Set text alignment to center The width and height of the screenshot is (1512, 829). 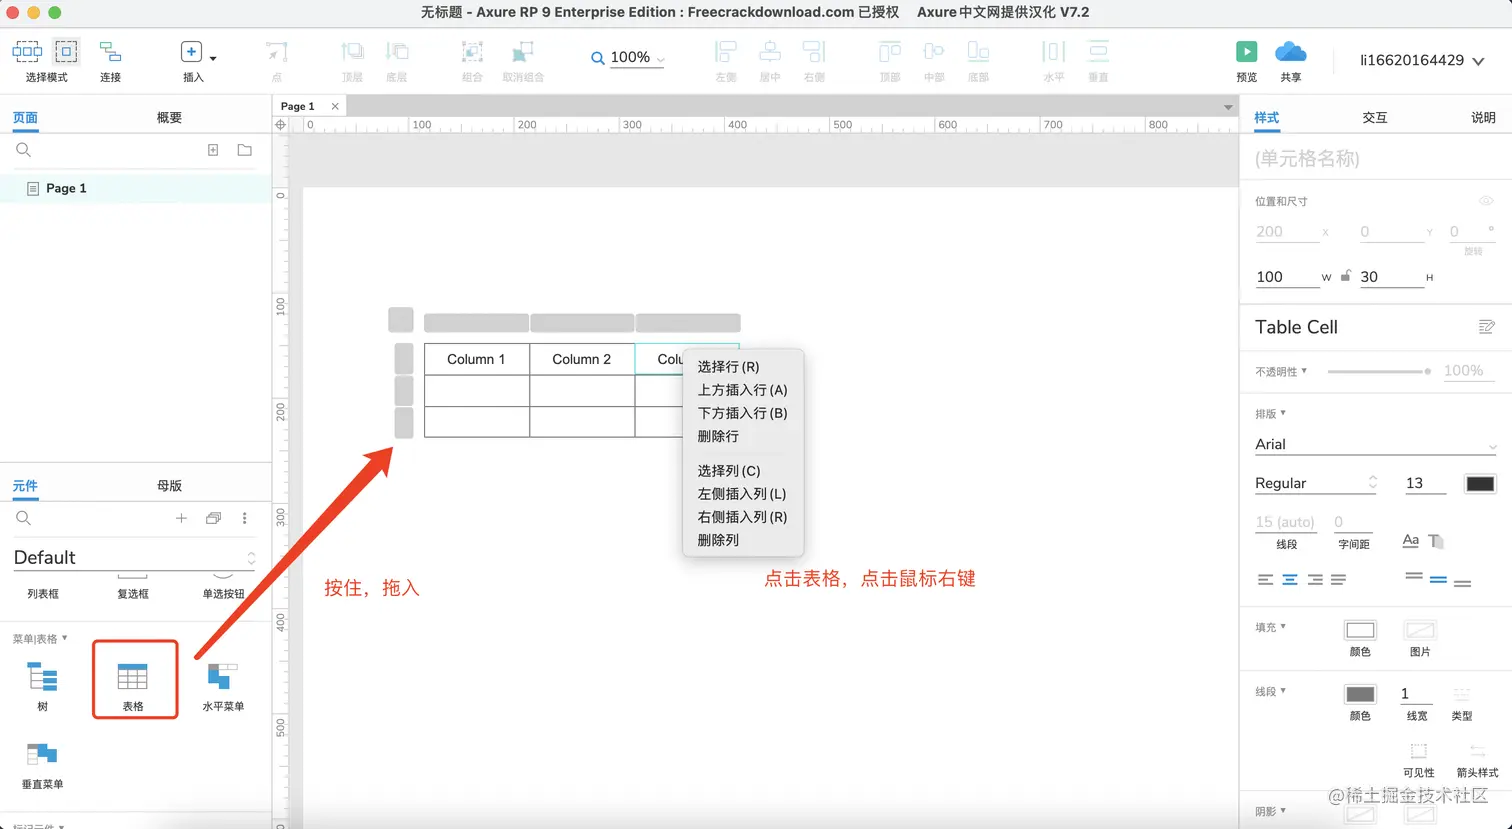1290,579
